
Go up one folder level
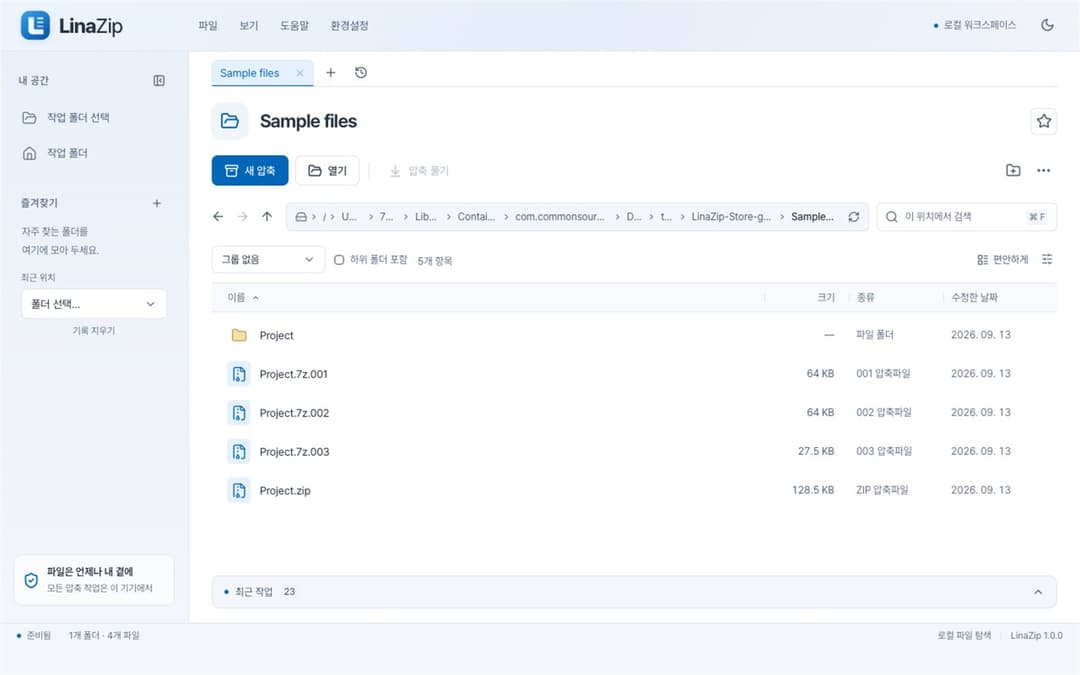coord(267,216)
